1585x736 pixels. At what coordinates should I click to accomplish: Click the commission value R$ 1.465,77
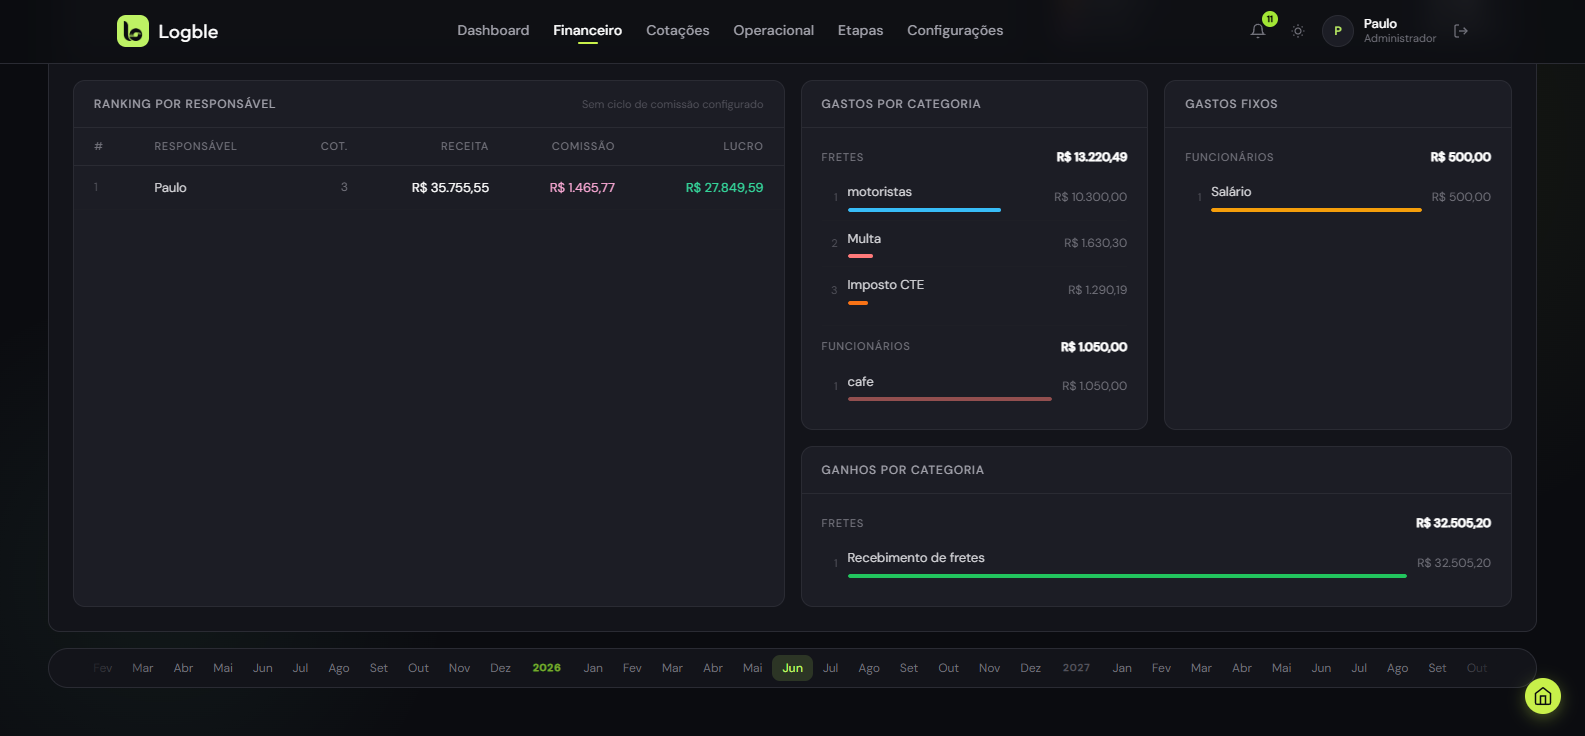click(583, 188)
